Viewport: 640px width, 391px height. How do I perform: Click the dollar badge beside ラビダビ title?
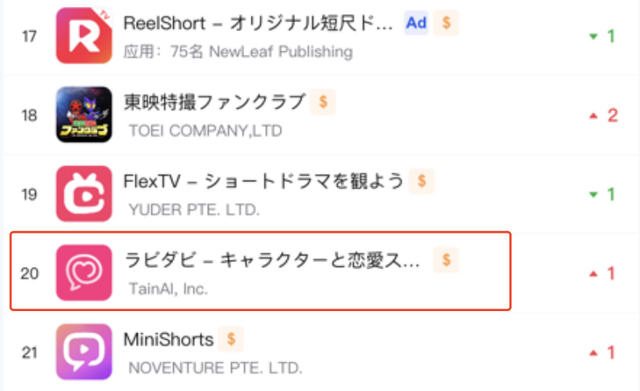coord(446,260)
